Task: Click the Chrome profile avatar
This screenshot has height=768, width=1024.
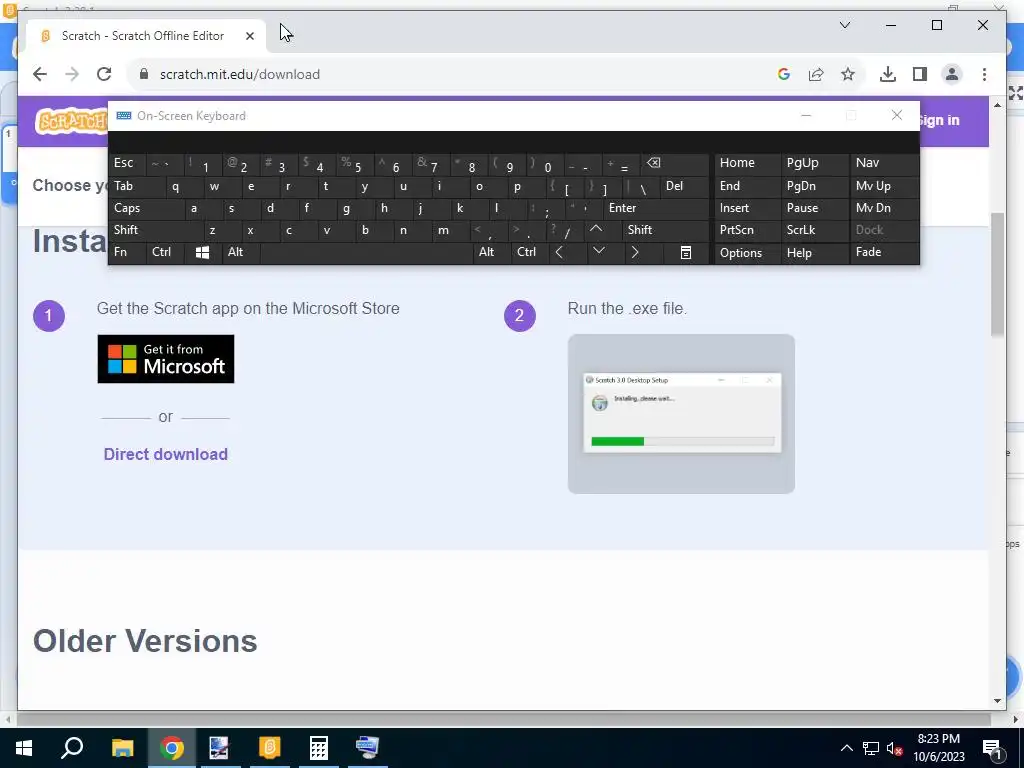Action: pyautogui.click(x=952, y=74)
